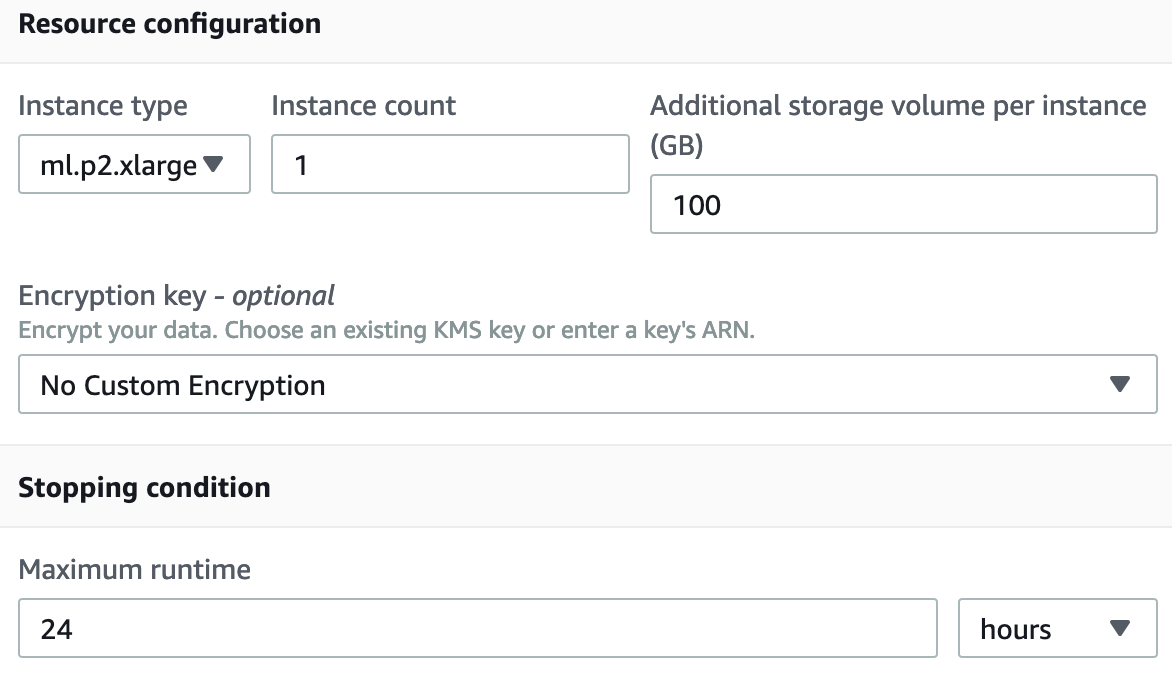Image resolution: width=1172 pixels, height=674 pixels.
Task: Expand the No Custom Encryption dropdown
Action: click(587, 385)
